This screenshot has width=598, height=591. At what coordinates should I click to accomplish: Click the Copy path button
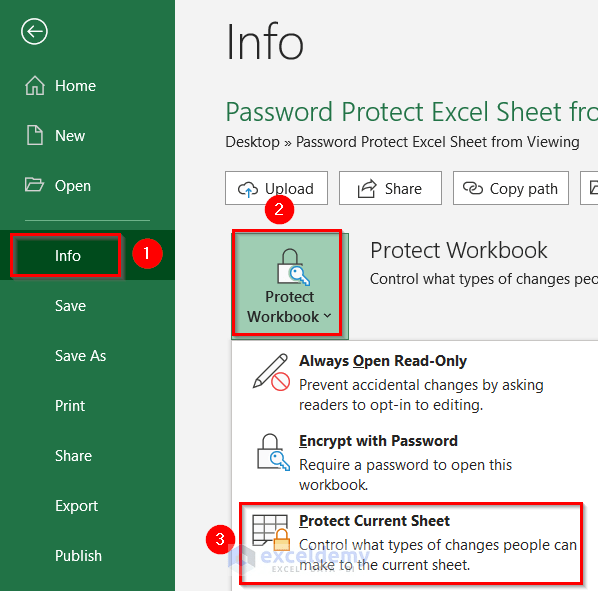coord(511,188)
